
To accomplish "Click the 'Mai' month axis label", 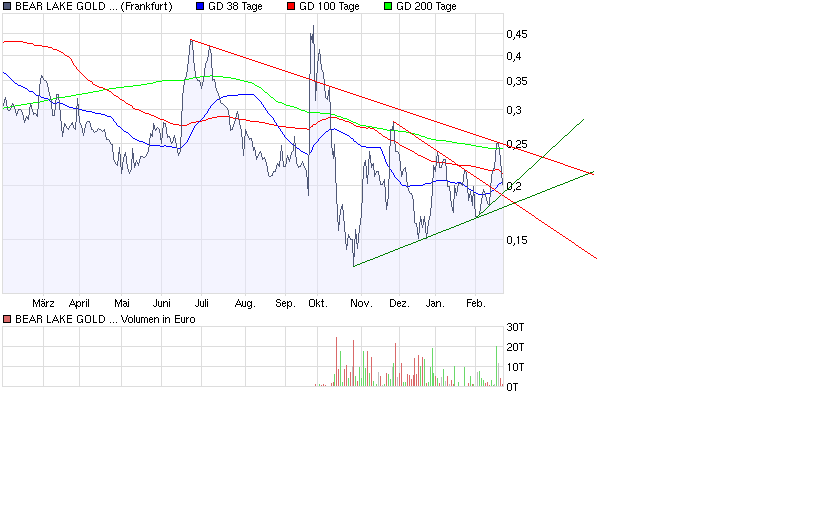I will click(x=122, y=303).
